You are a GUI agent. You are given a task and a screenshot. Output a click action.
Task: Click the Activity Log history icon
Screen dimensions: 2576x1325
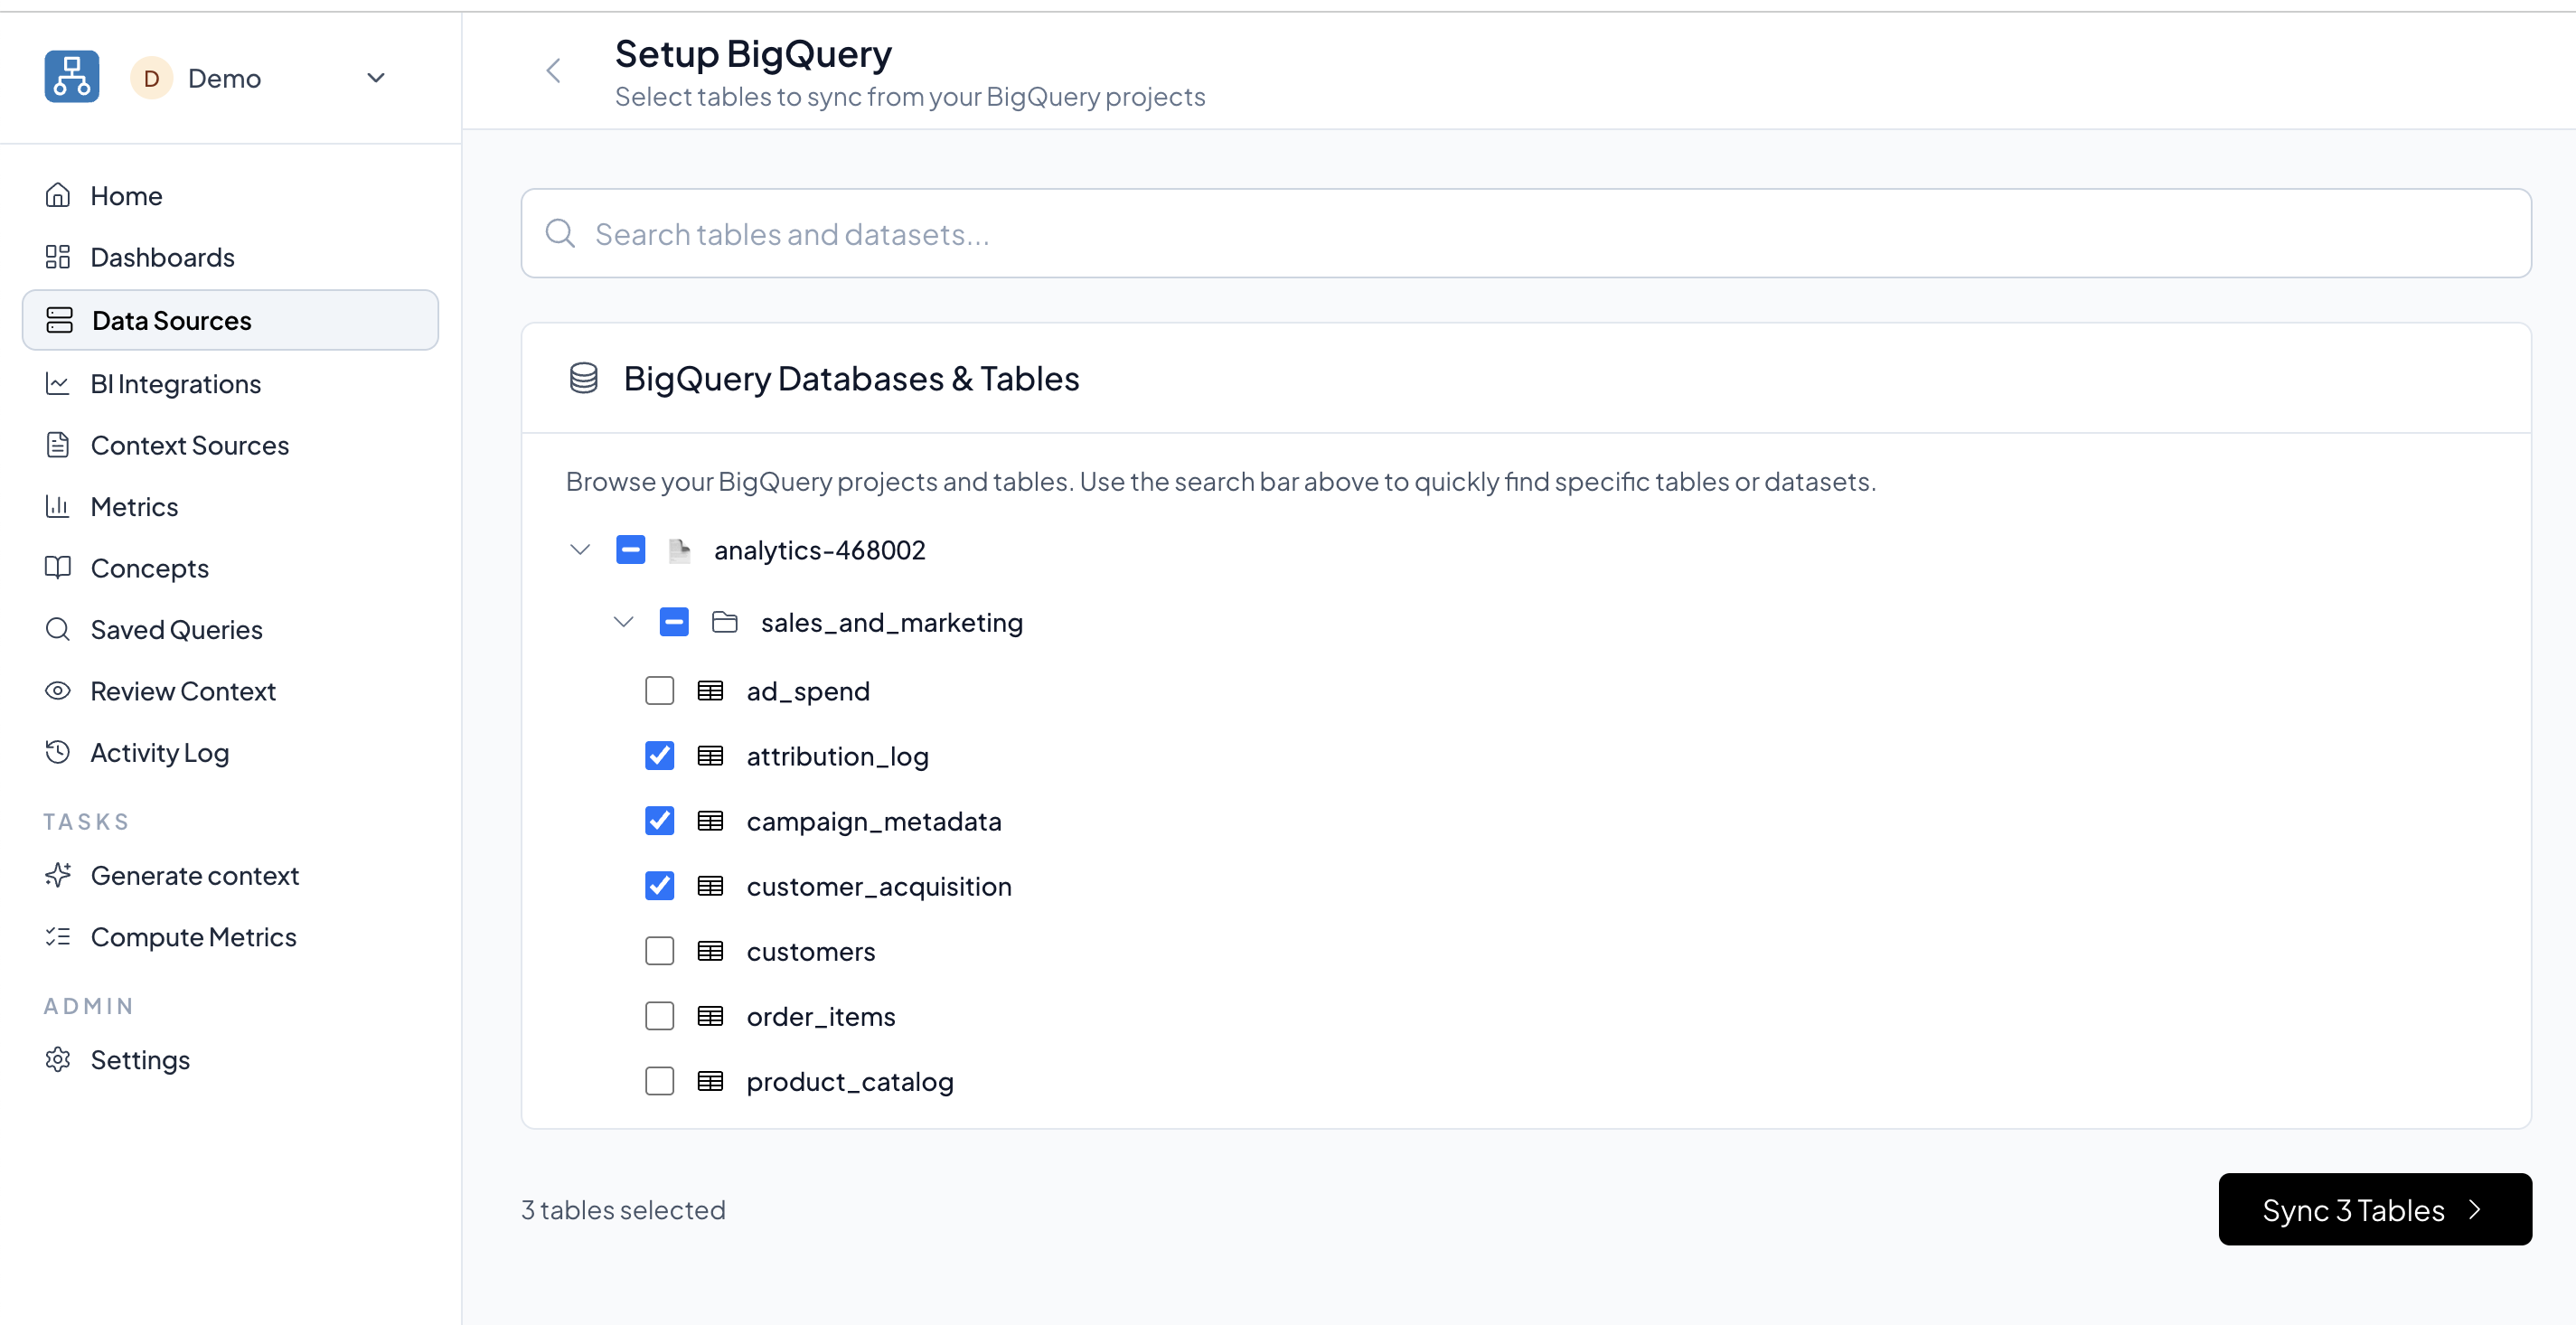tap(58, 752)
